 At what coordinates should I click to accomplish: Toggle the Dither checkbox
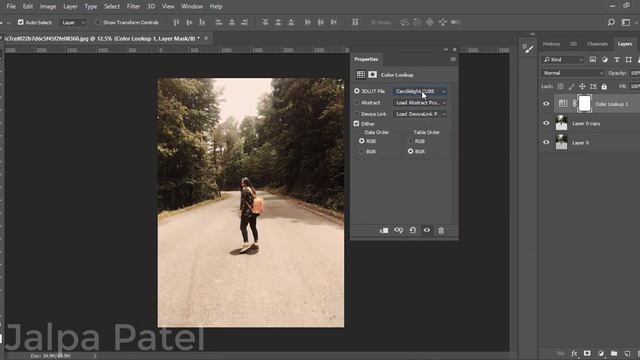pos(356,124)
